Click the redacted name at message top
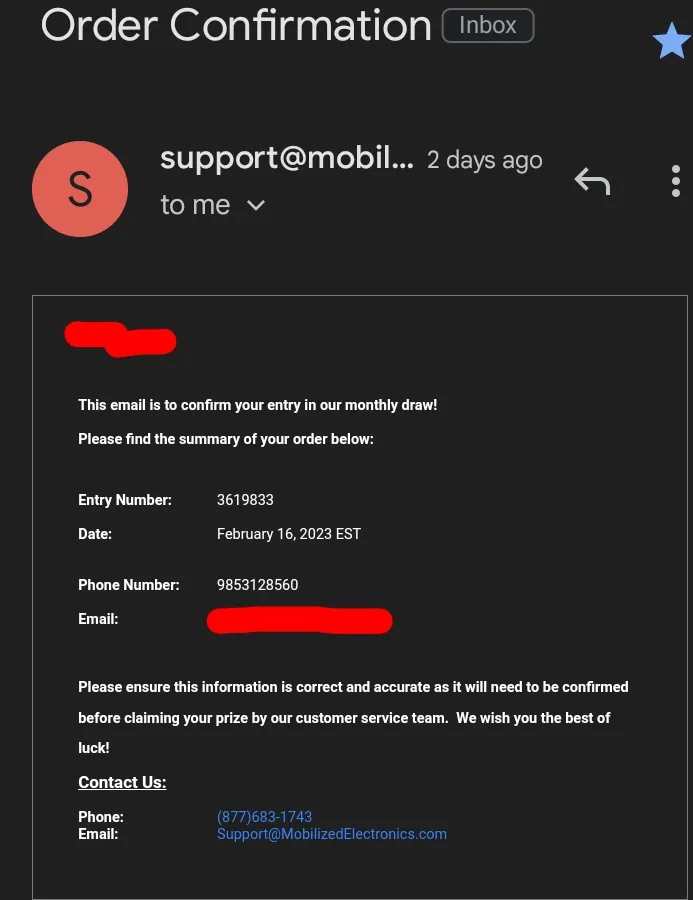This screenshot has width=693, height=900. coord(121,339)
